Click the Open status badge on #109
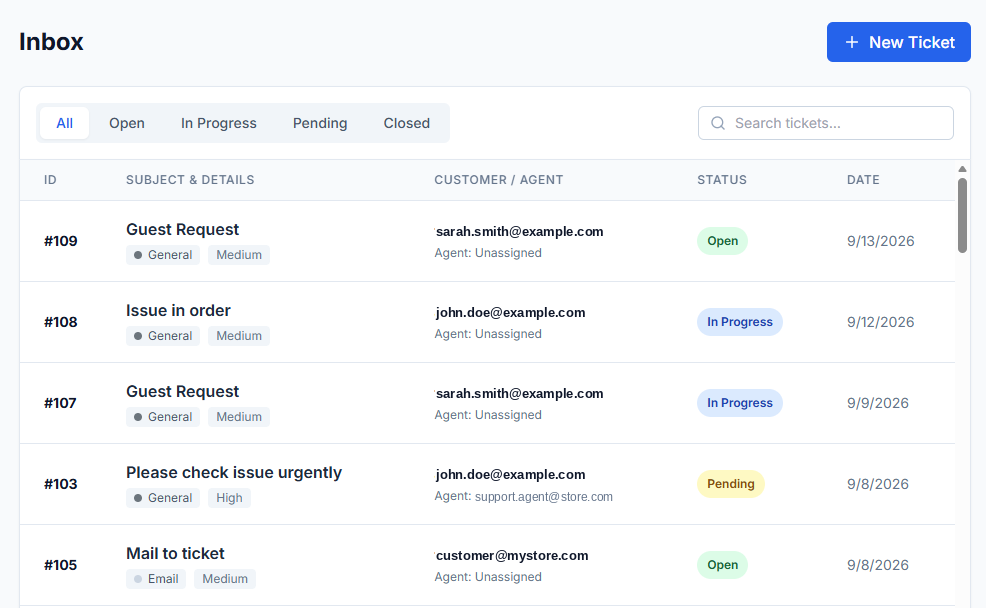Screen dimensions: 986x608 [723, 241]
